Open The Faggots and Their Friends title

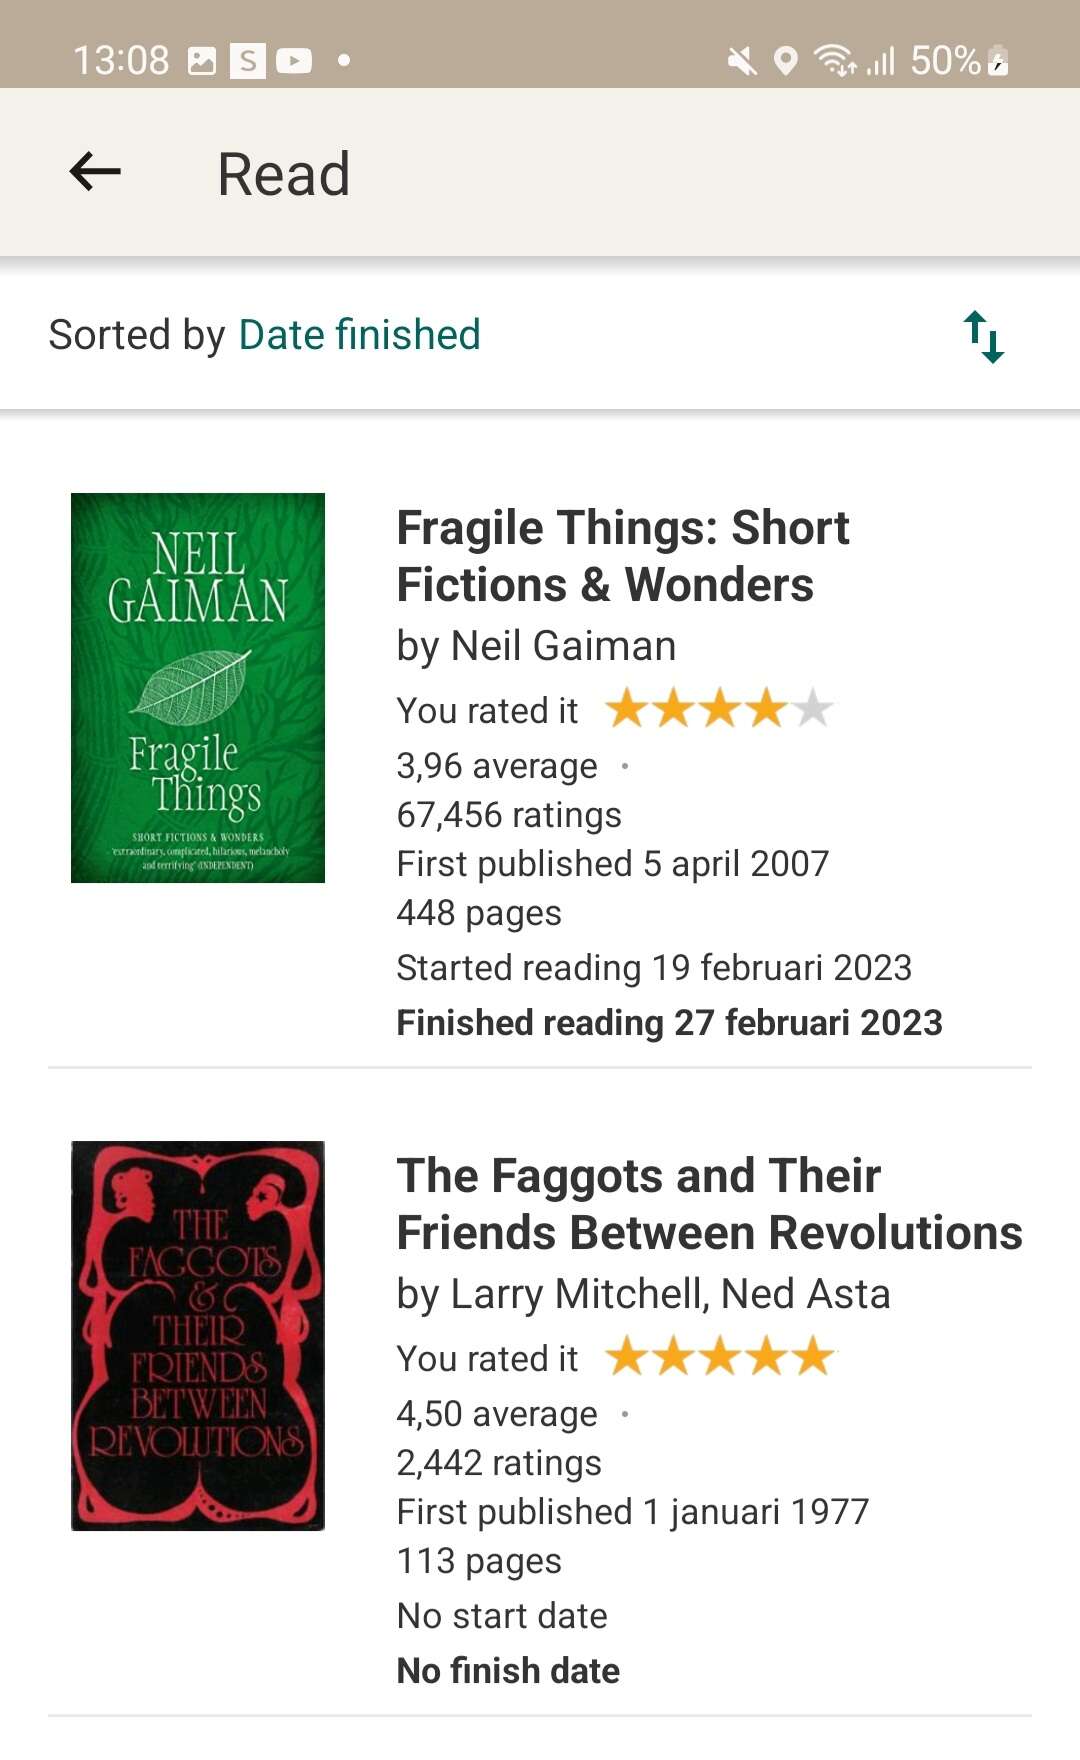click(x=709, y=1204)
